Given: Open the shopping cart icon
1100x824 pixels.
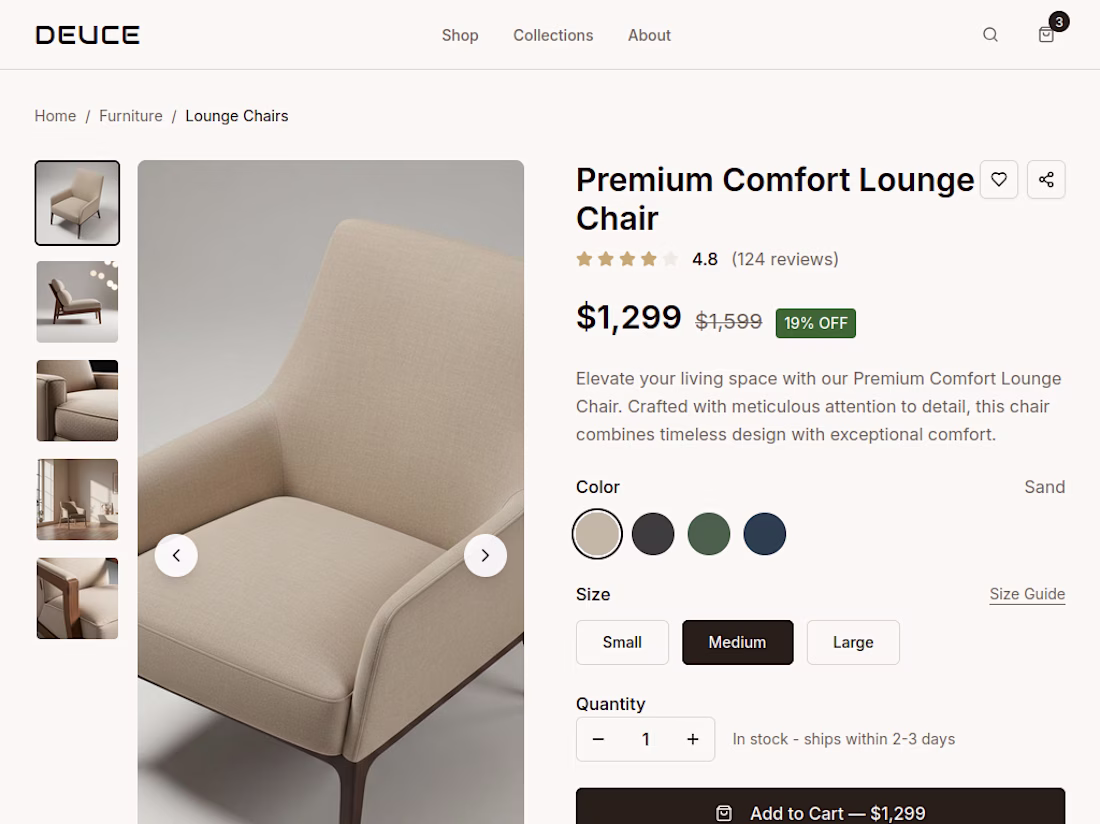Looking at the screenshot, I should [x=1046, y=35].
